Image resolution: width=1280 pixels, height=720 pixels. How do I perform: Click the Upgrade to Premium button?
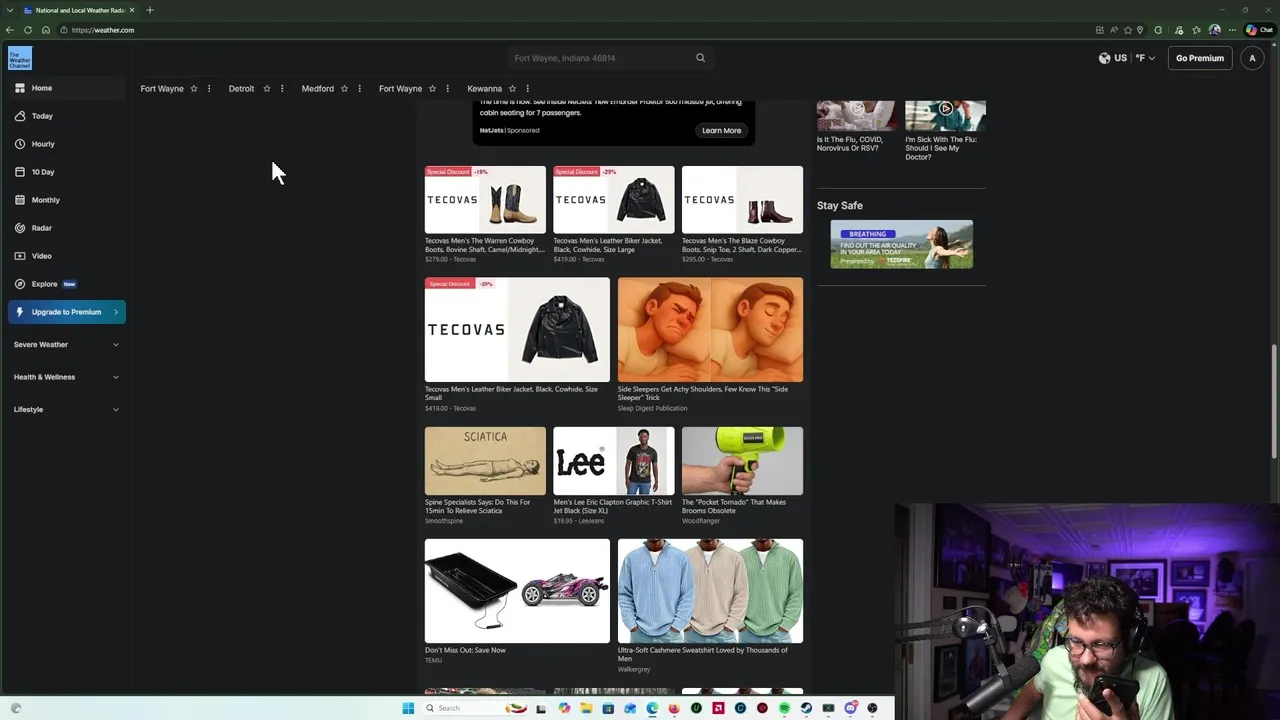(x=66, y=312)
